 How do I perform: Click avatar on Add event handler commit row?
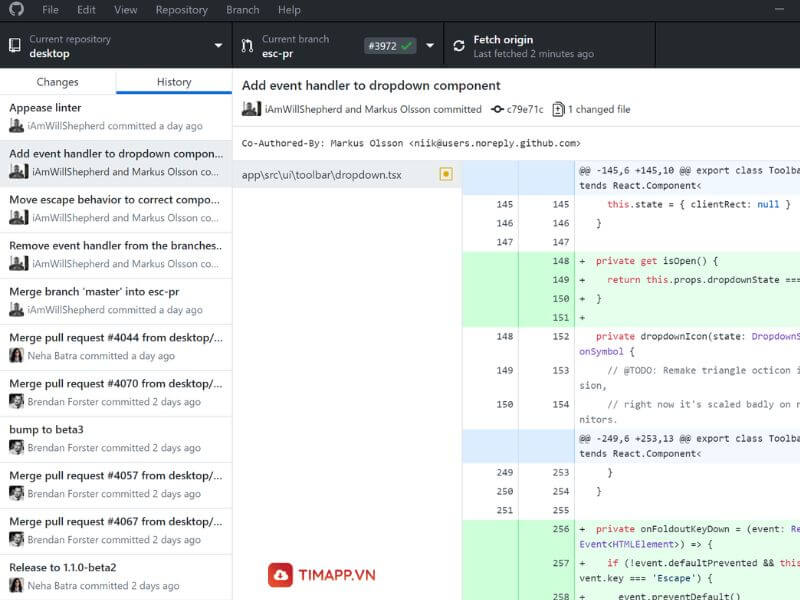tap(19, 171)
